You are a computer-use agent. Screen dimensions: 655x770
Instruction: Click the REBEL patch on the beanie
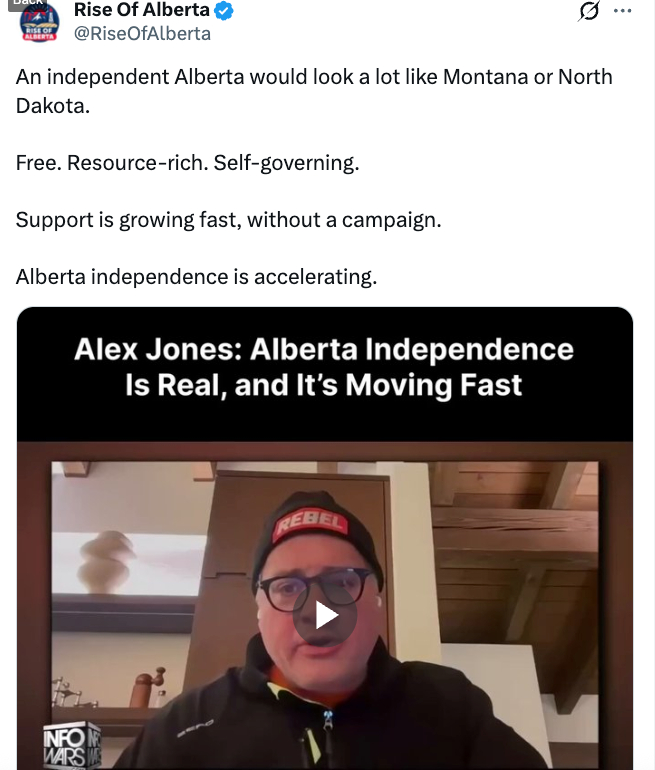tap(311, 523)
